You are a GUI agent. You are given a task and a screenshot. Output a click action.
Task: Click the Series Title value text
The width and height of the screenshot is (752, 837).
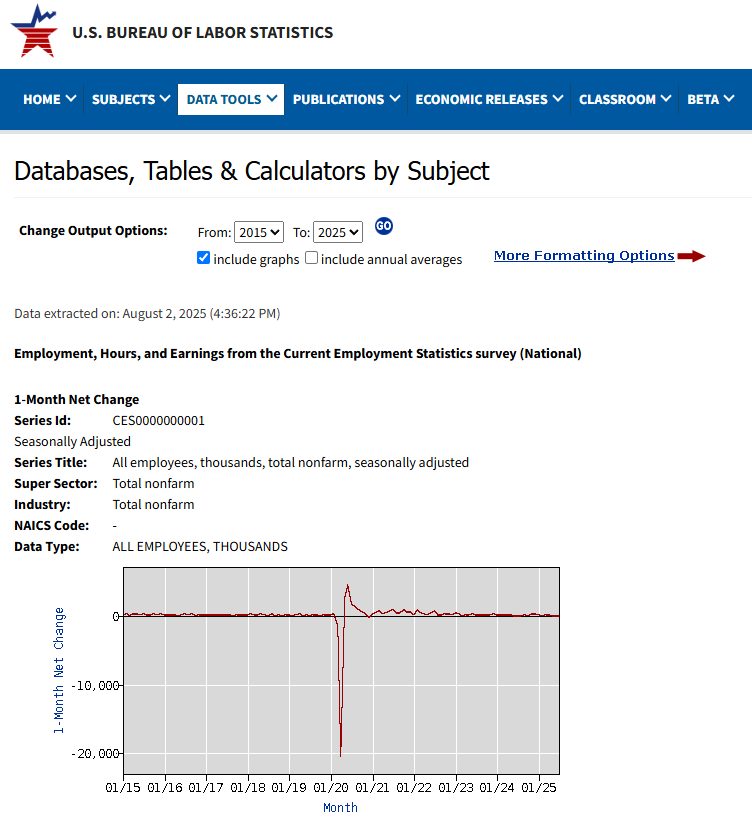290,462
